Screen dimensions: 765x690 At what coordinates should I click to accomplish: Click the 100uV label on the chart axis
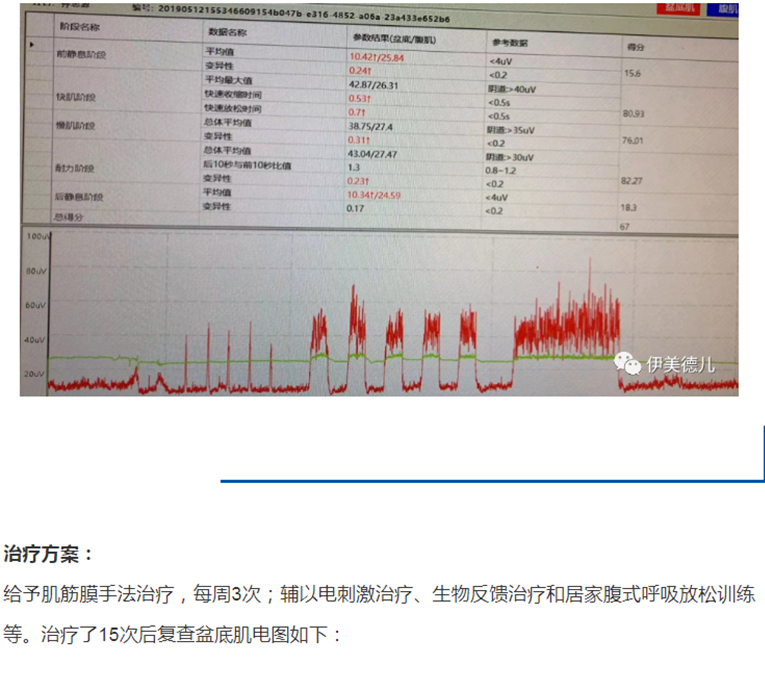click(37, 238)
